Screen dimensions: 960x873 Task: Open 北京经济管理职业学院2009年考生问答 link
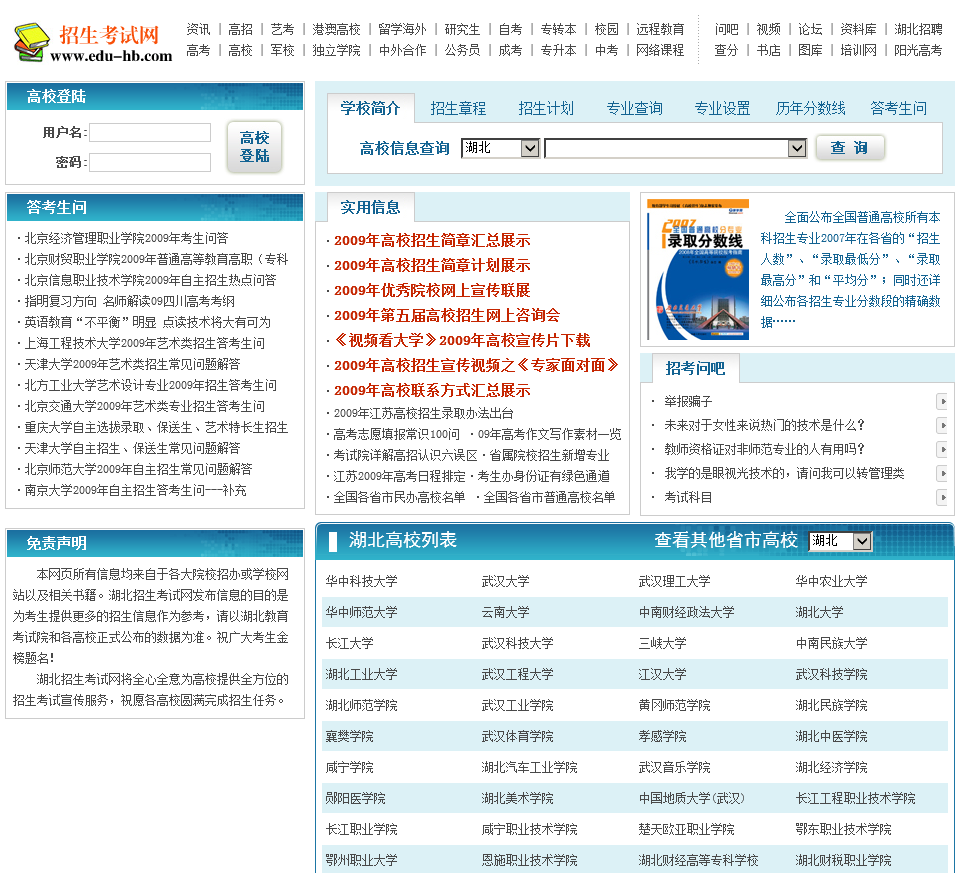(126, 238)
